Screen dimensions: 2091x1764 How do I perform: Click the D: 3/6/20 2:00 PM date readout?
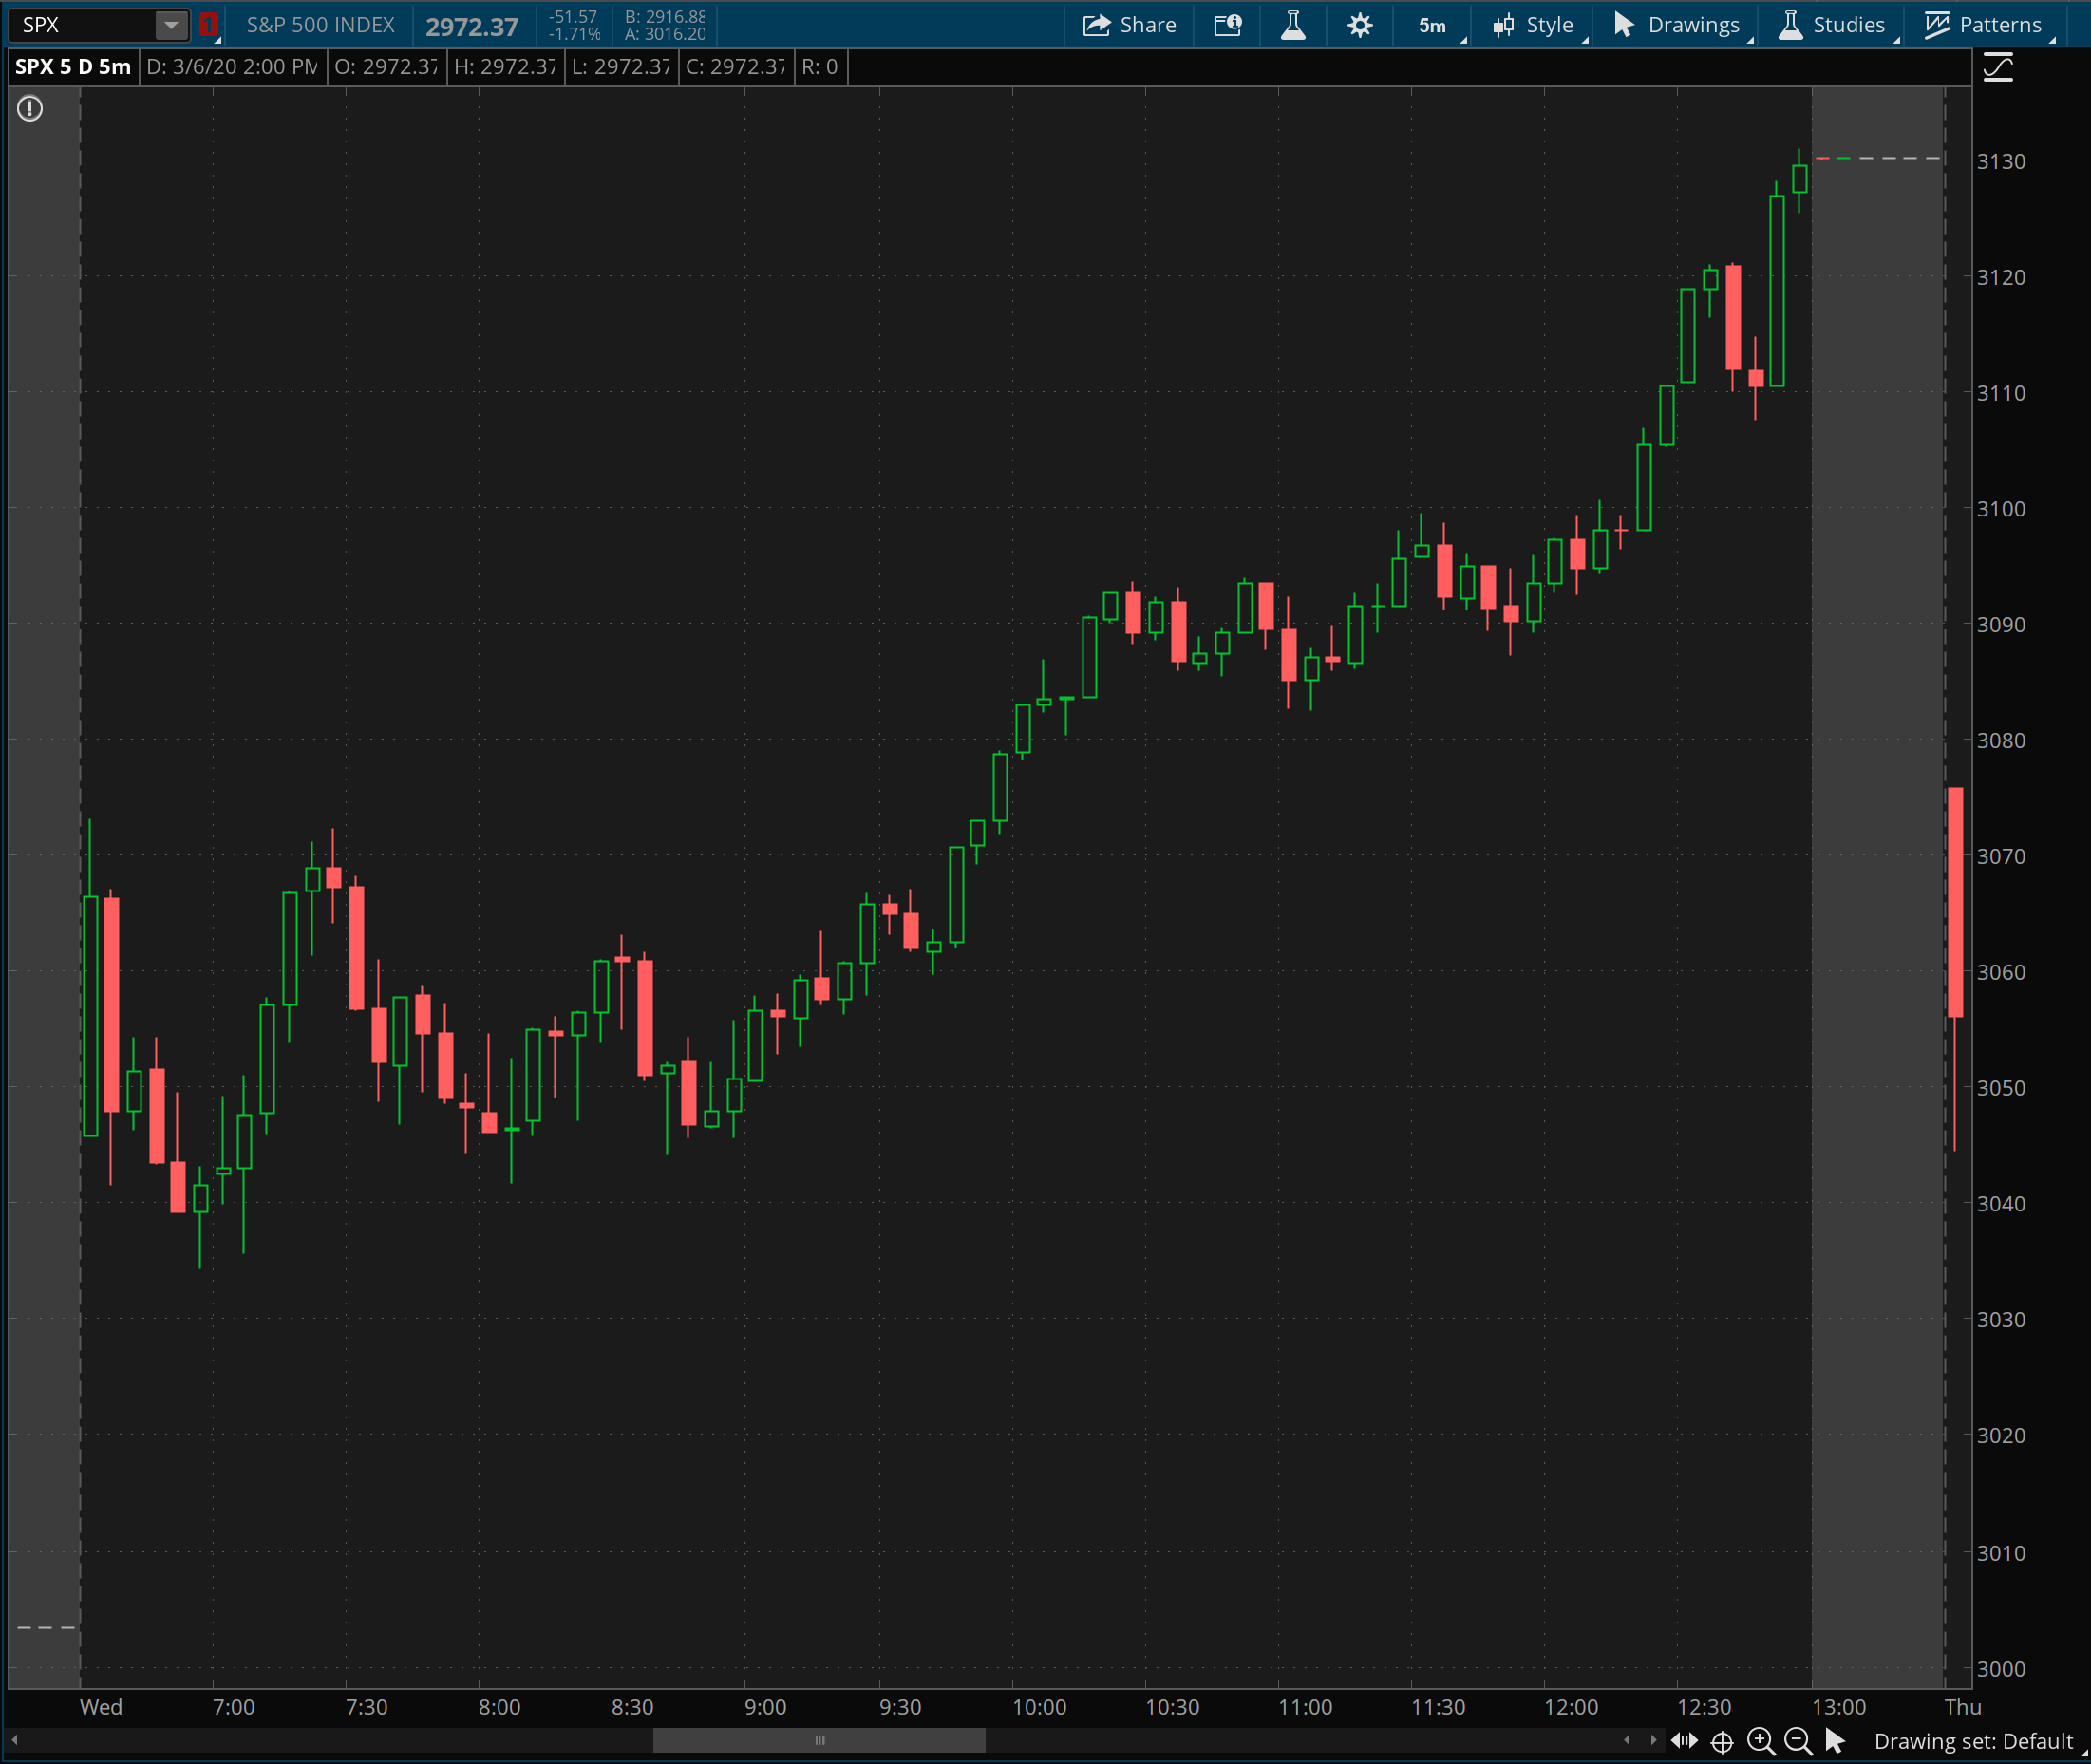click(x=232, y=67)
